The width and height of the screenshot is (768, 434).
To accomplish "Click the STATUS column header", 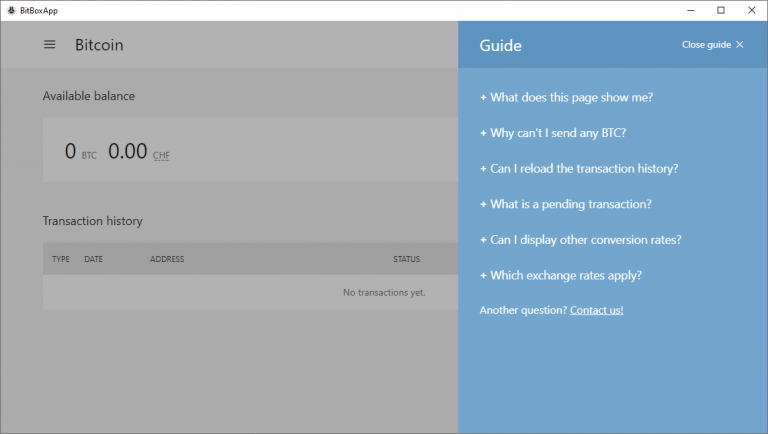I will click(x=406, y=259).
